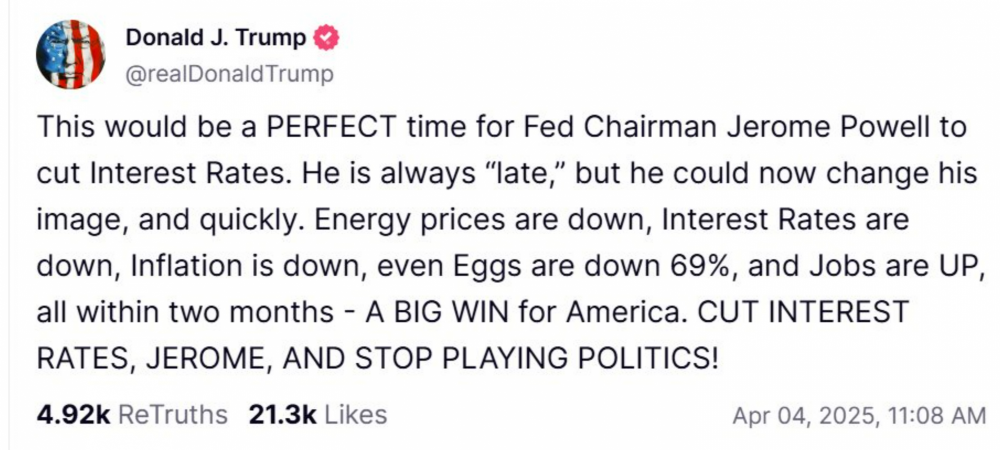Open the profile avatar picture

click(x=71, y=55)
